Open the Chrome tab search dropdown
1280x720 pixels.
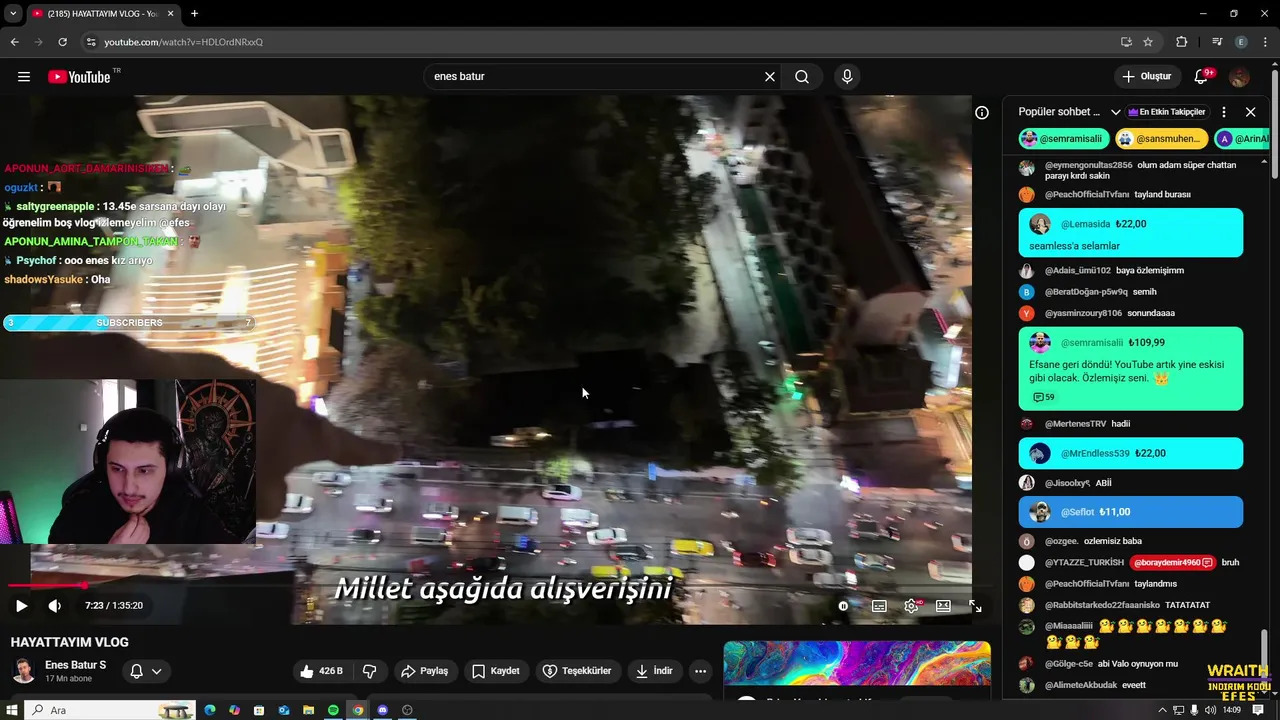12,13
